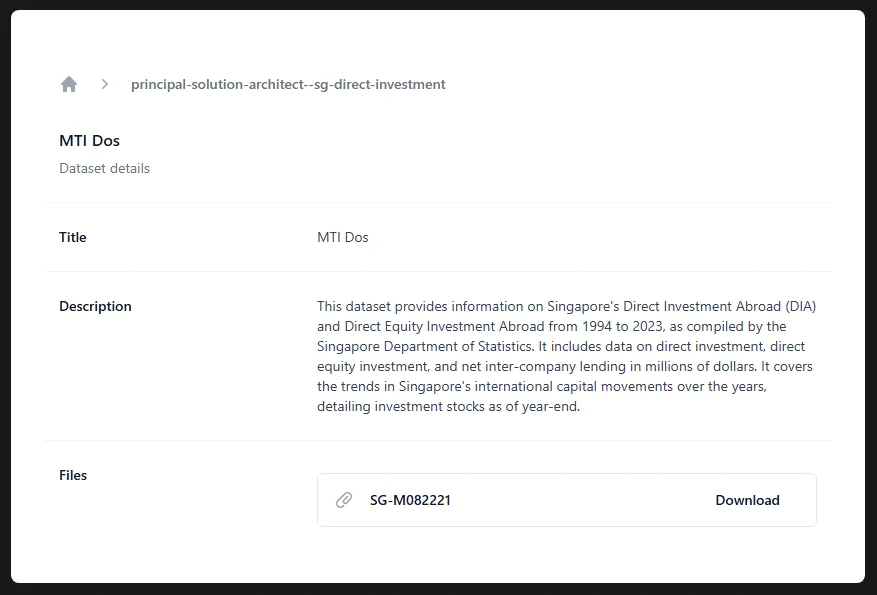Download the SG-M082221 file
Viewport: 877px width, 595px height.
pos(747,500)
